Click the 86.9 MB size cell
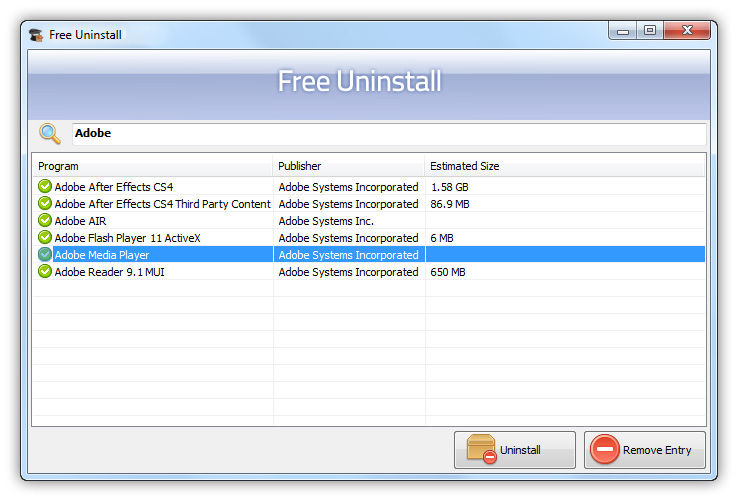The image size is (738, 501). pos(450,204)
